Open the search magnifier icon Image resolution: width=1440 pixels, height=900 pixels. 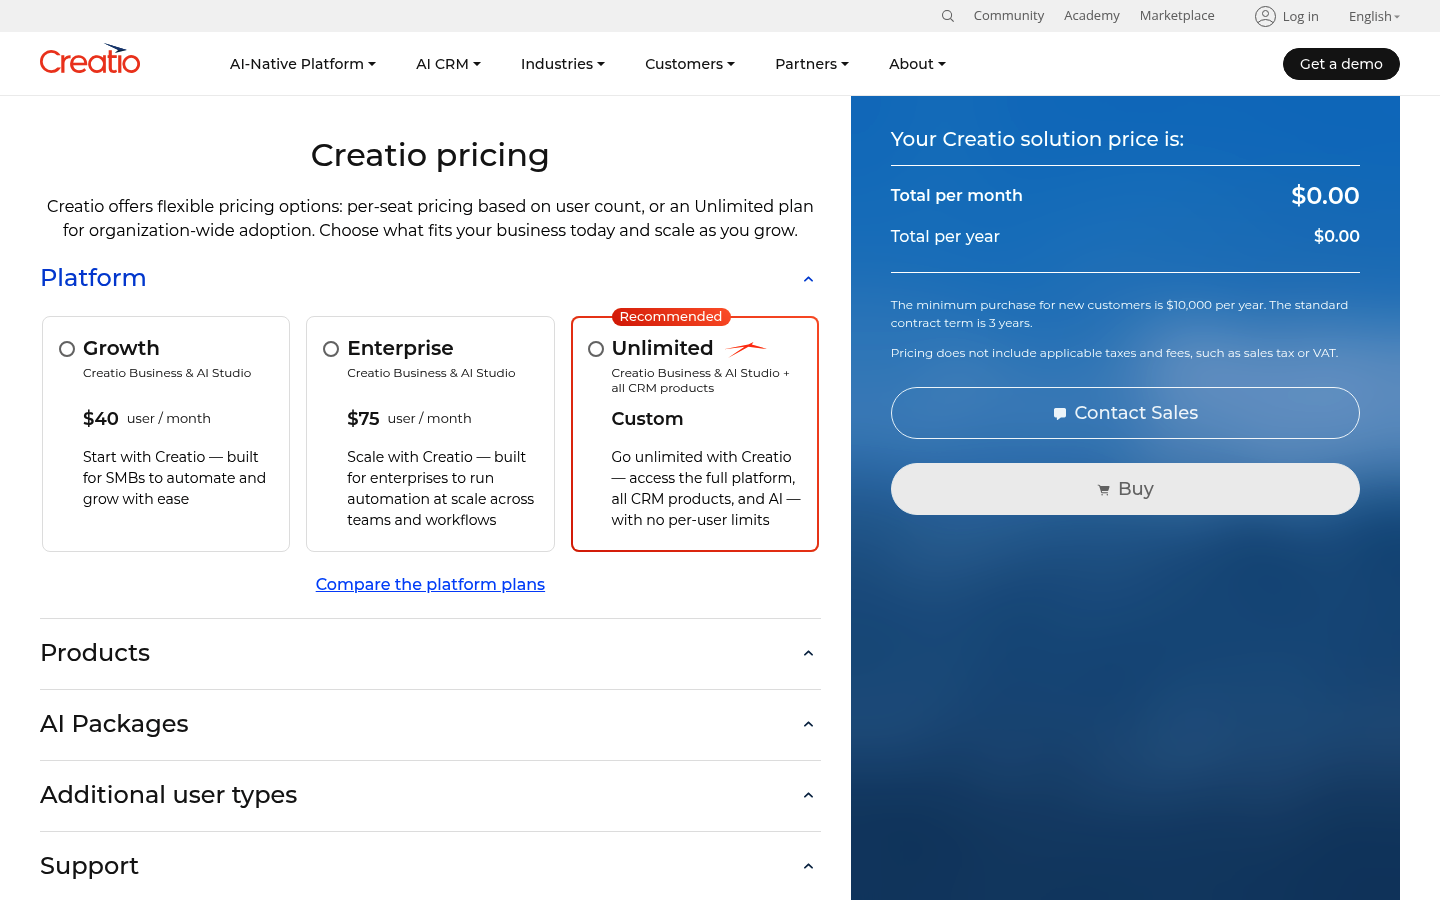[x=948, y=16]
